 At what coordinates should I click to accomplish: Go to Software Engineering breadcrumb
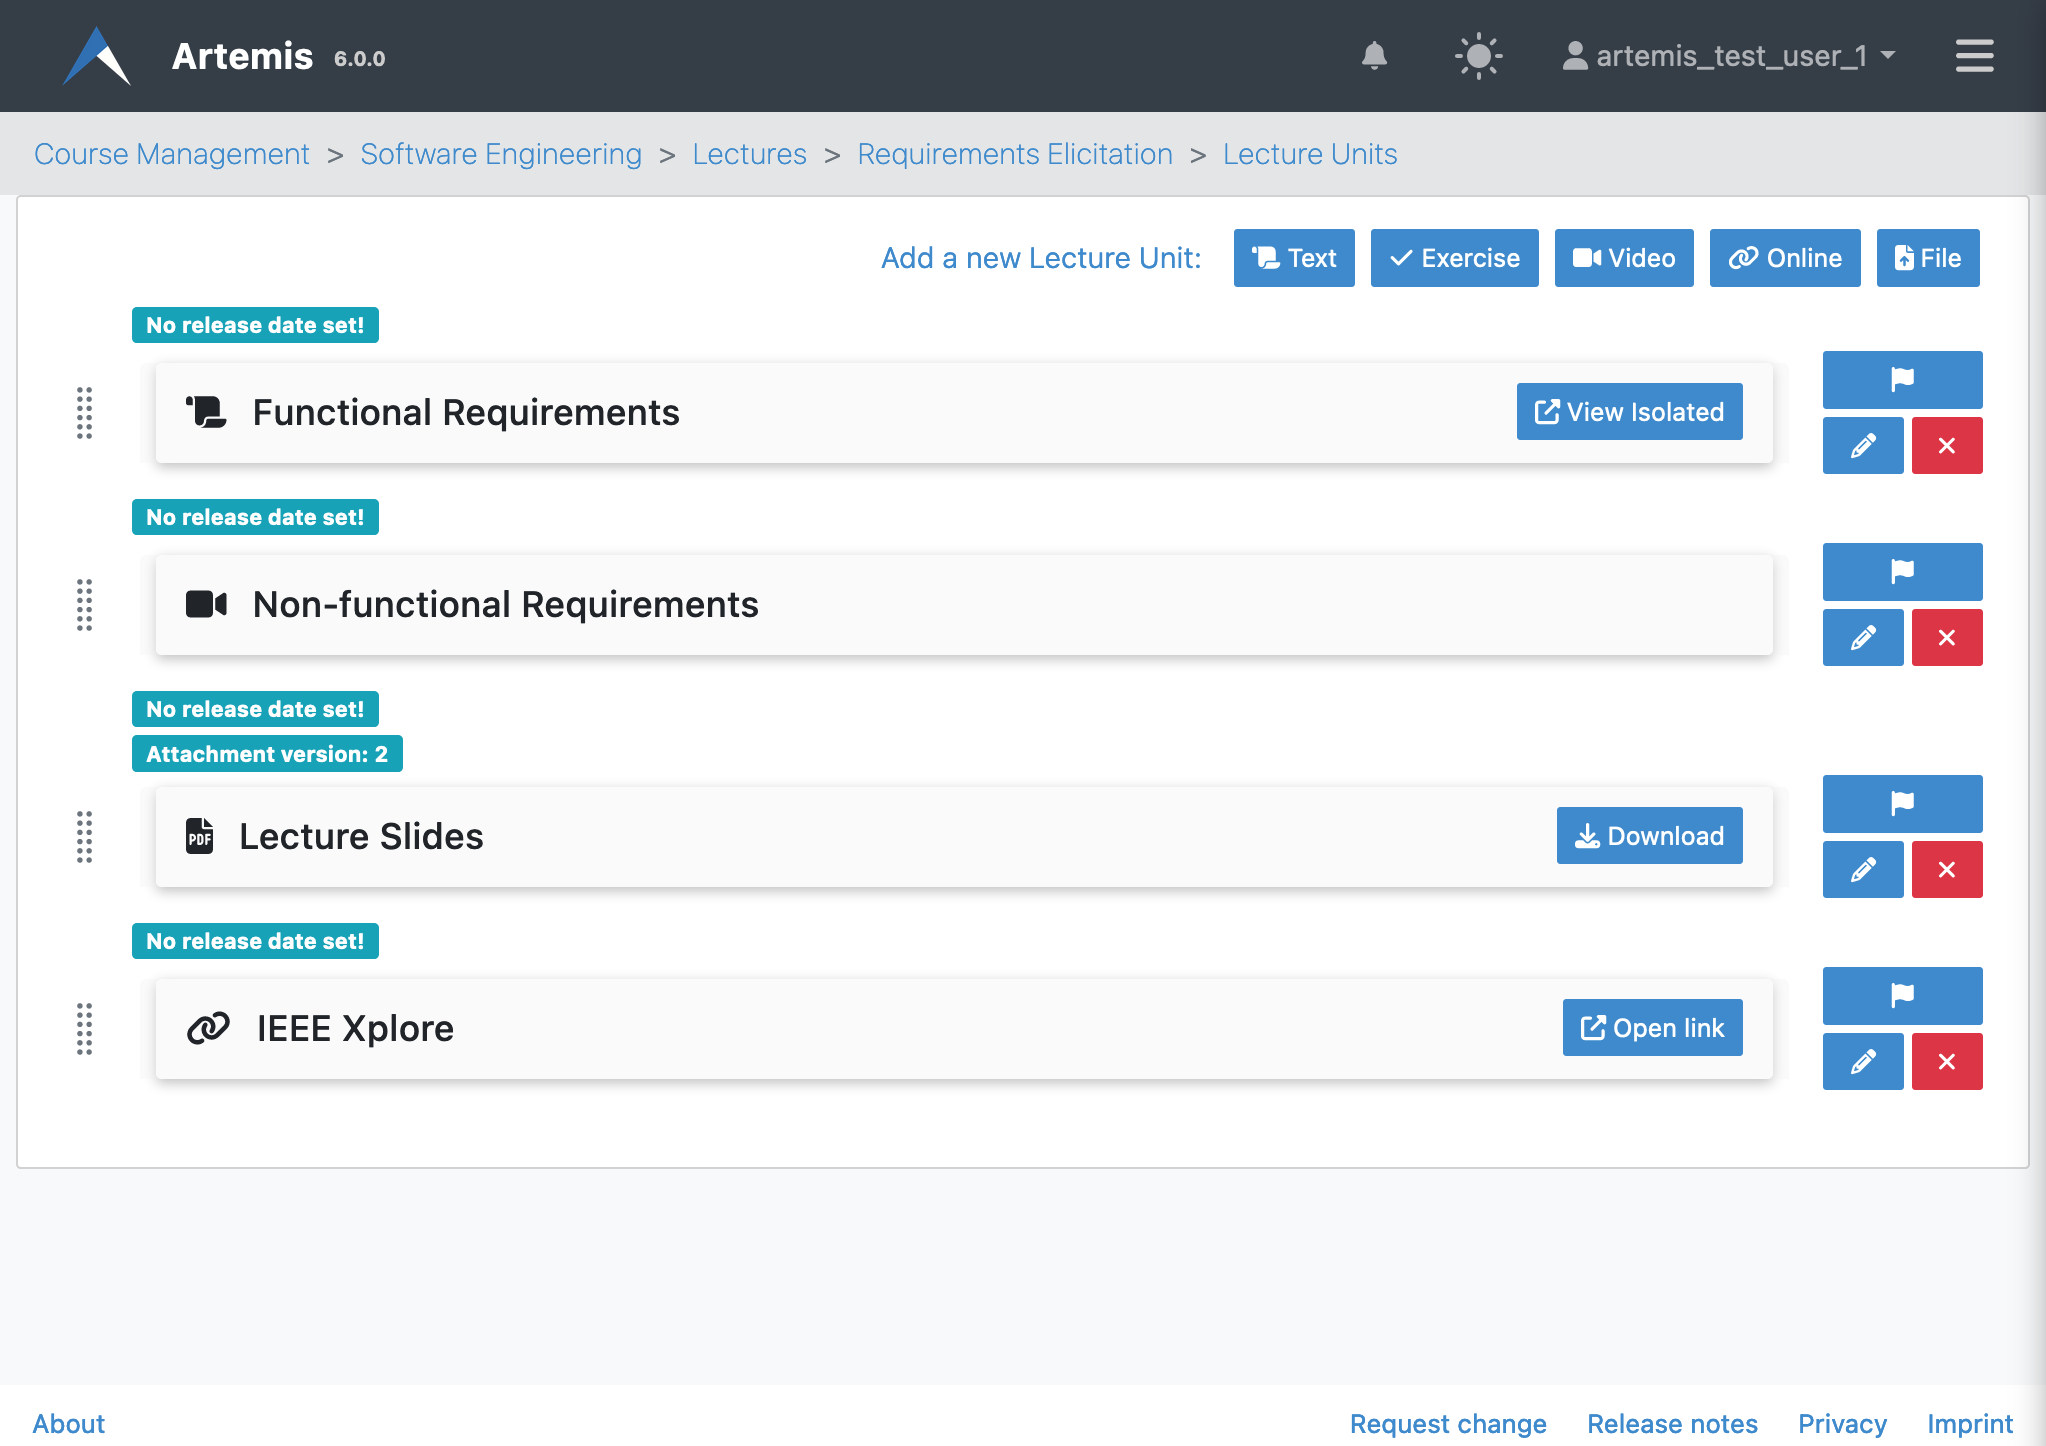tap(501, 154)
